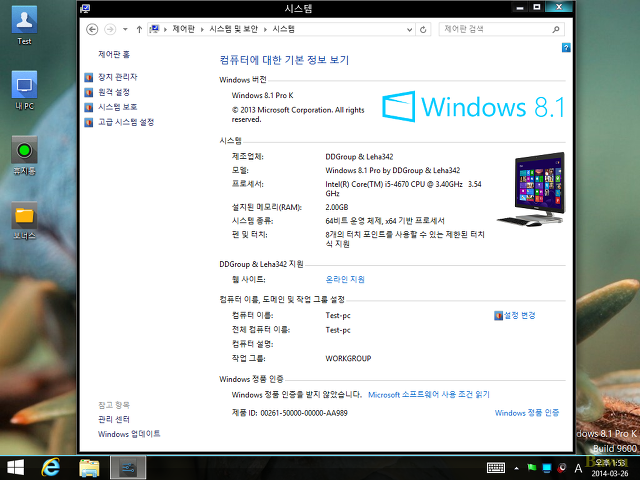Click the all-in-one PC picture
640x480 pixels.
coord(531,189)
